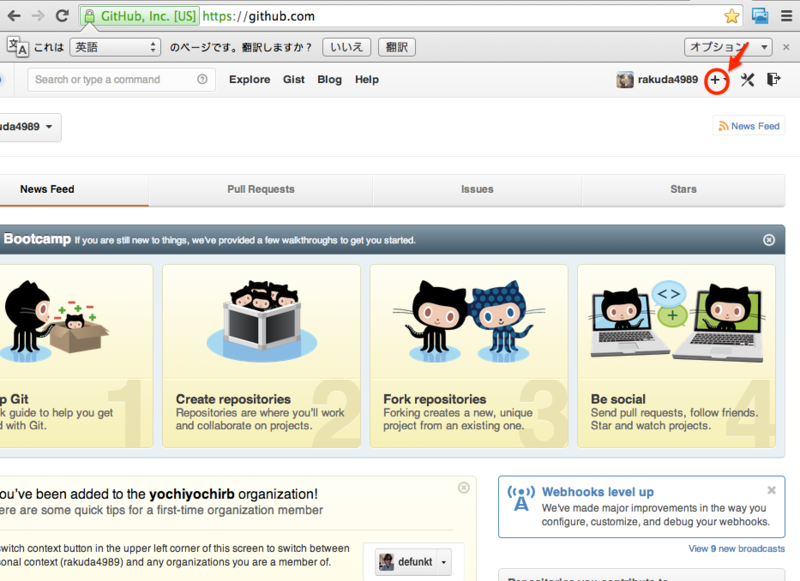800x581 pixels.
Task: Open the rakuda4989 profile link
Action: (x=667, y=80)
